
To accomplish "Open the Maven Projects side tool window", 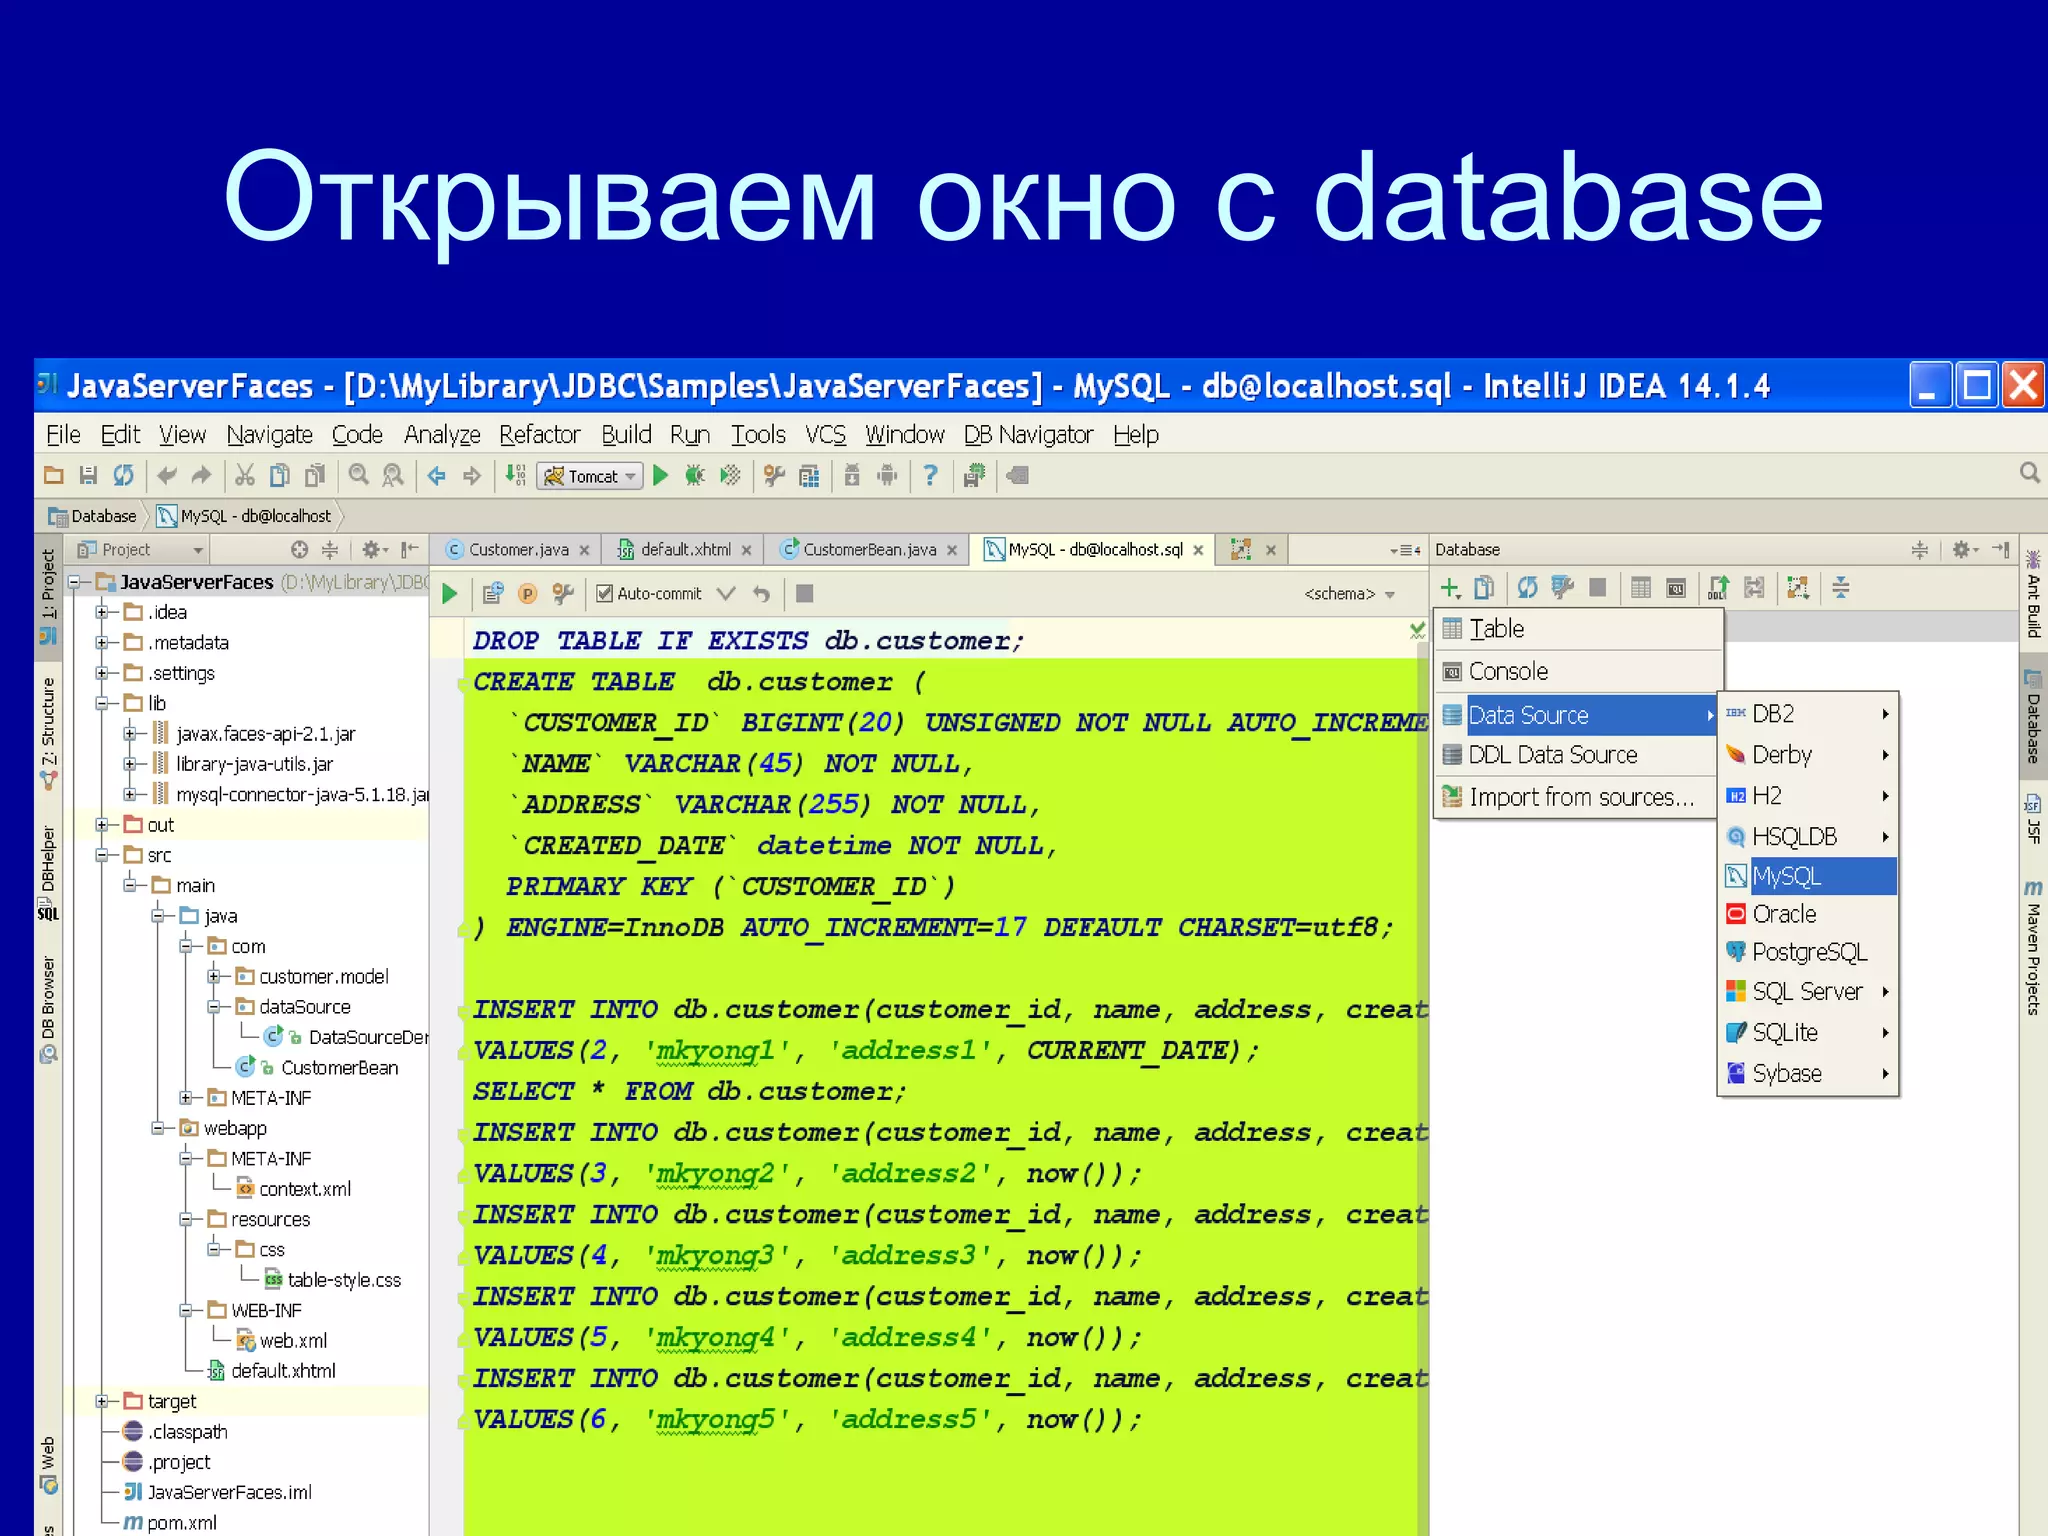I will coord(2033,948).
